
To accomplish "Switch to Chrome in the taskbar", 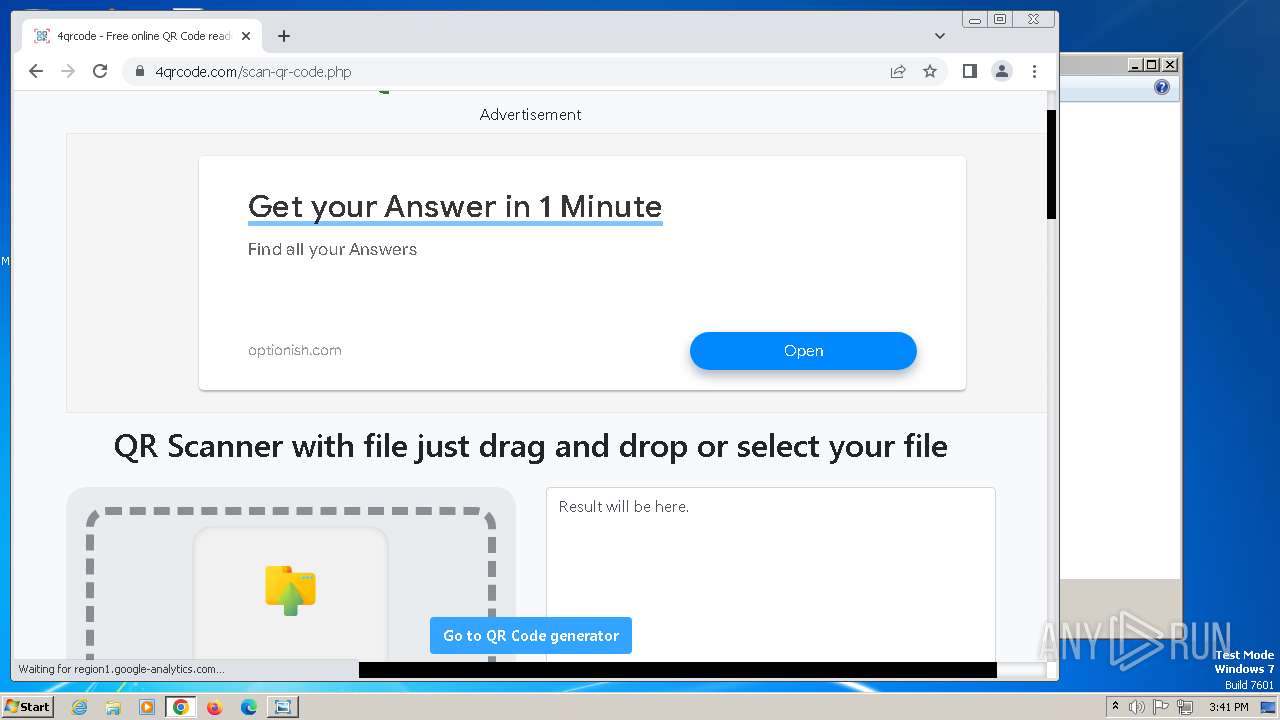I will 181,707.
